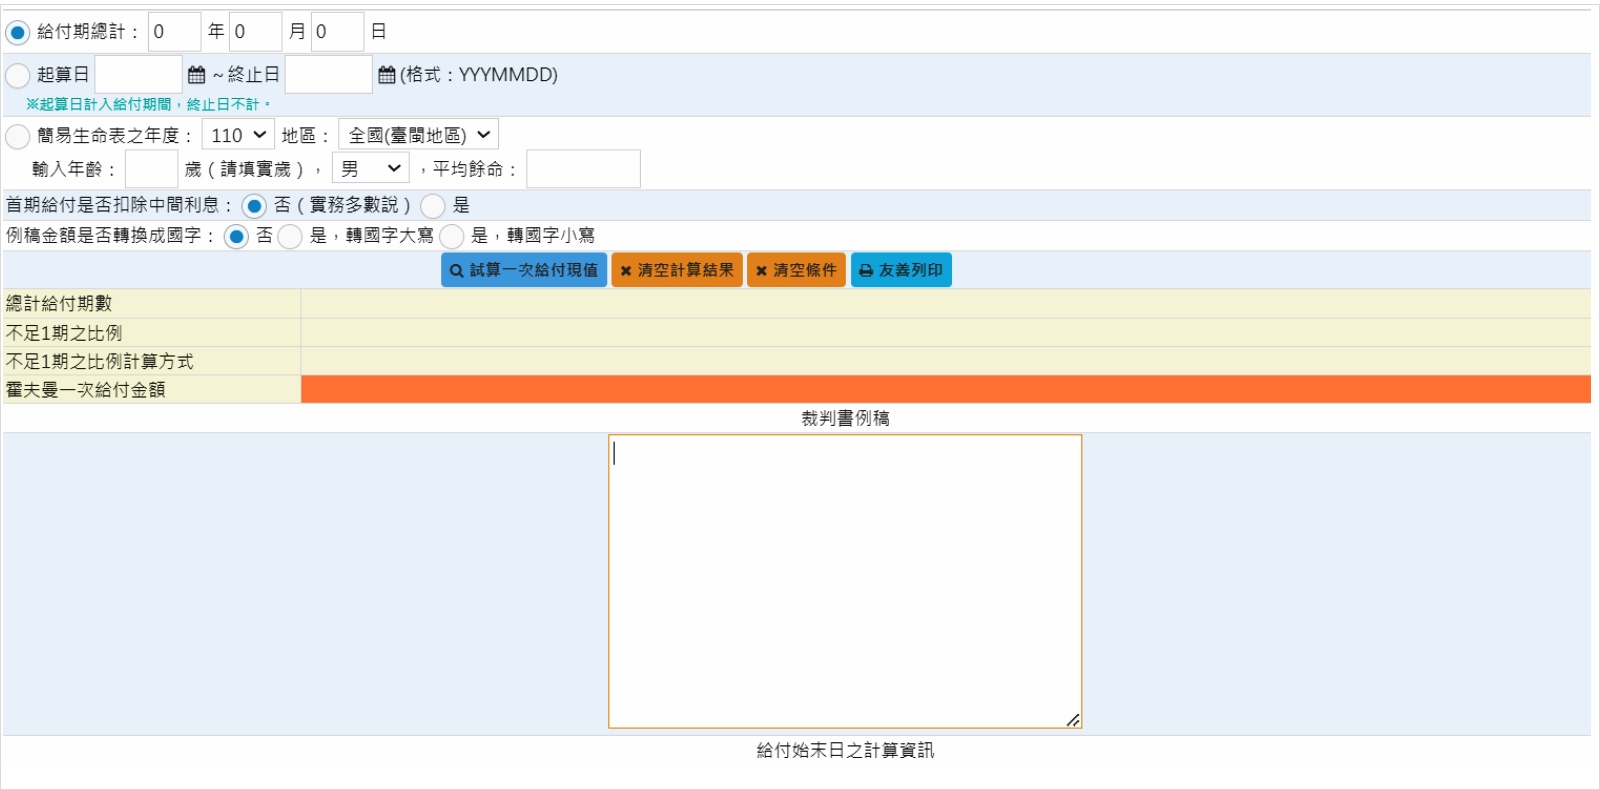Open the 年度 110 dropdown

pyautogui.click(x=238, y=135)
